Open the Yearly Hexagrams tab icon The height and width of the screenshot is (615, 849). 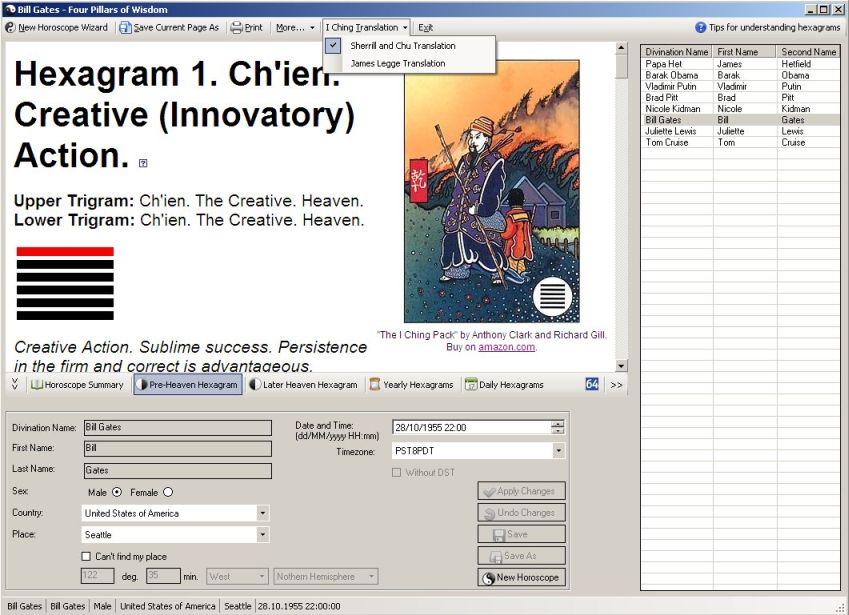[x=375, y=384]
